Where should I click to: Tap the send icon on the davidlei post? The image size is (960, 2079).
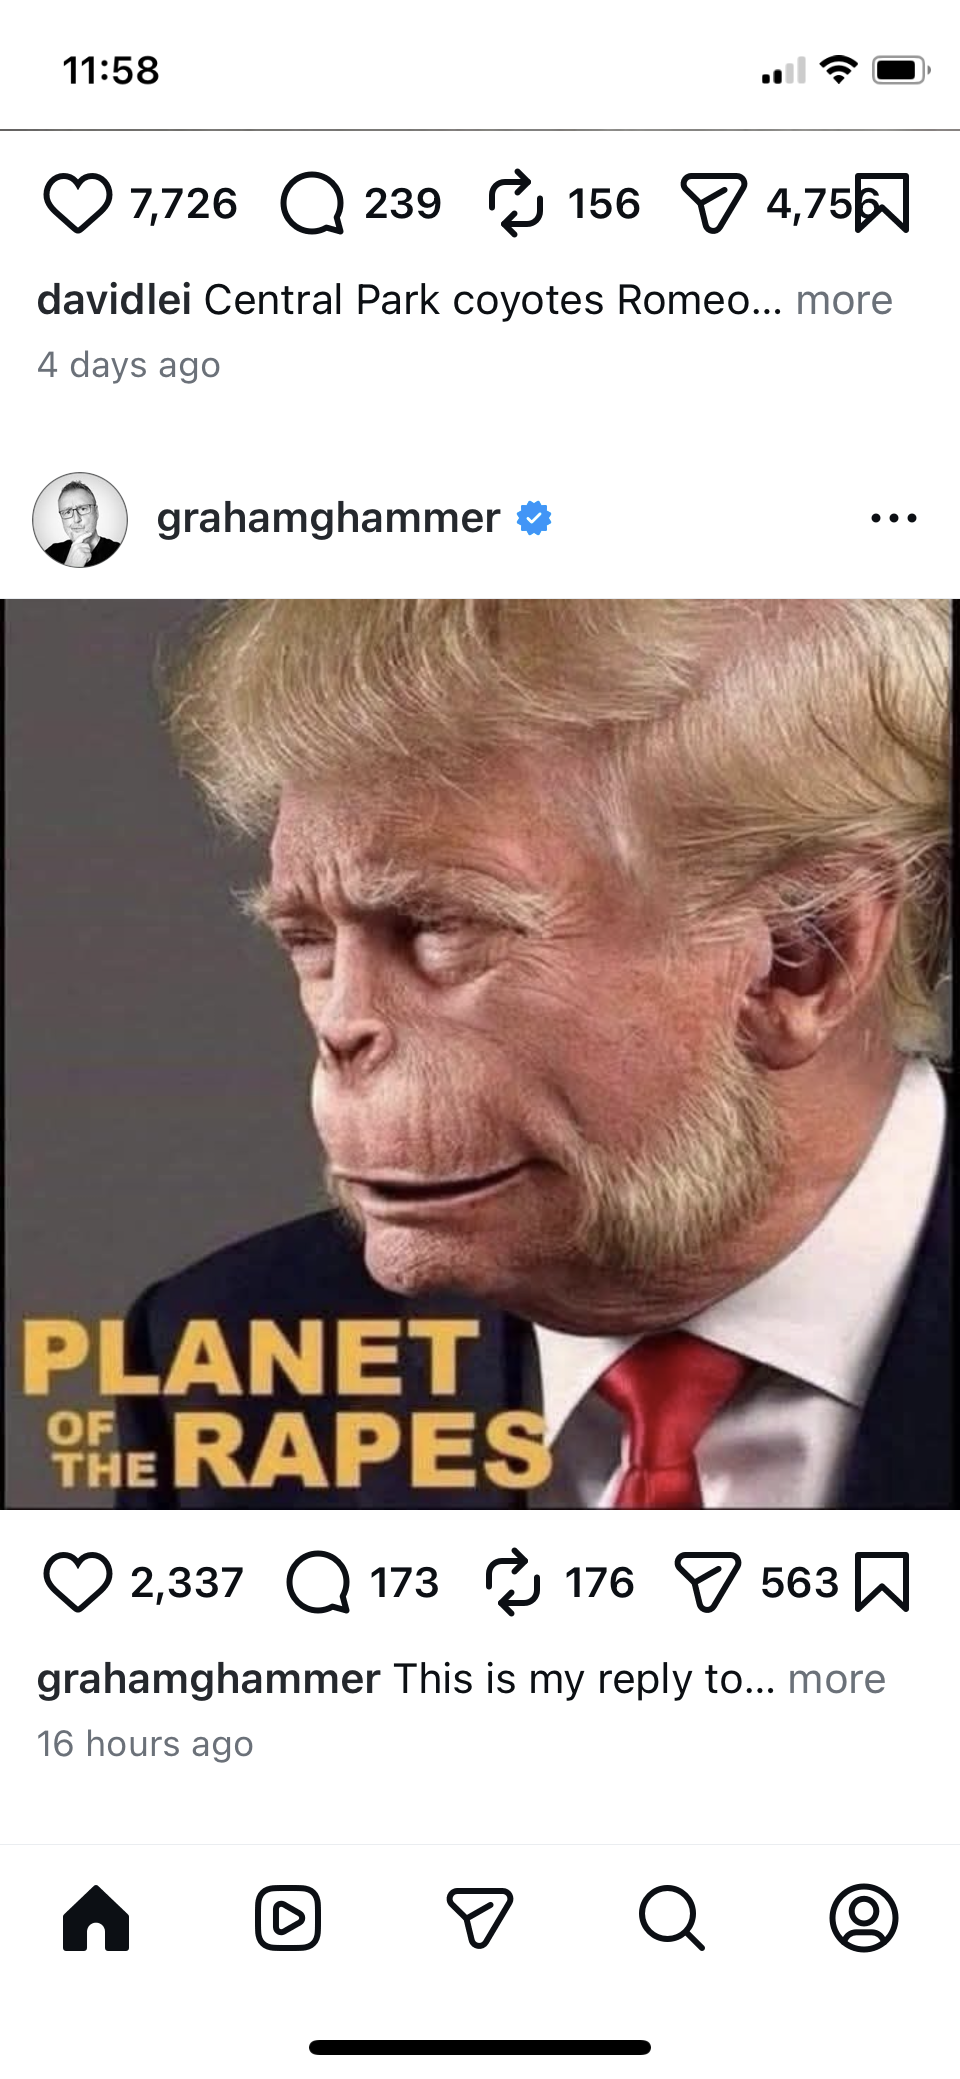pos(713,203)
